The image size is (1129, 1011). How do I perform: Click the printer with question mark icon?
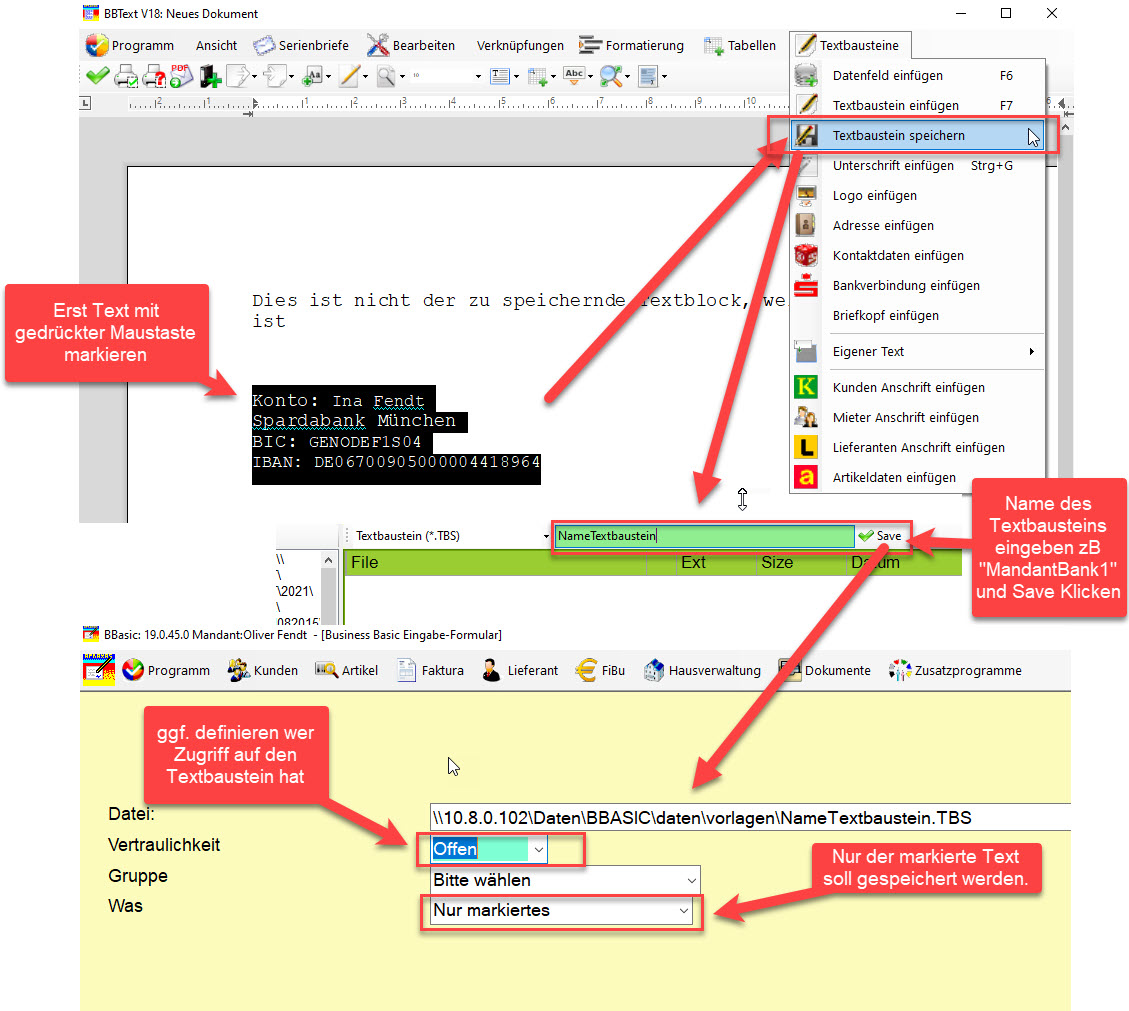[x=154, y=76]
